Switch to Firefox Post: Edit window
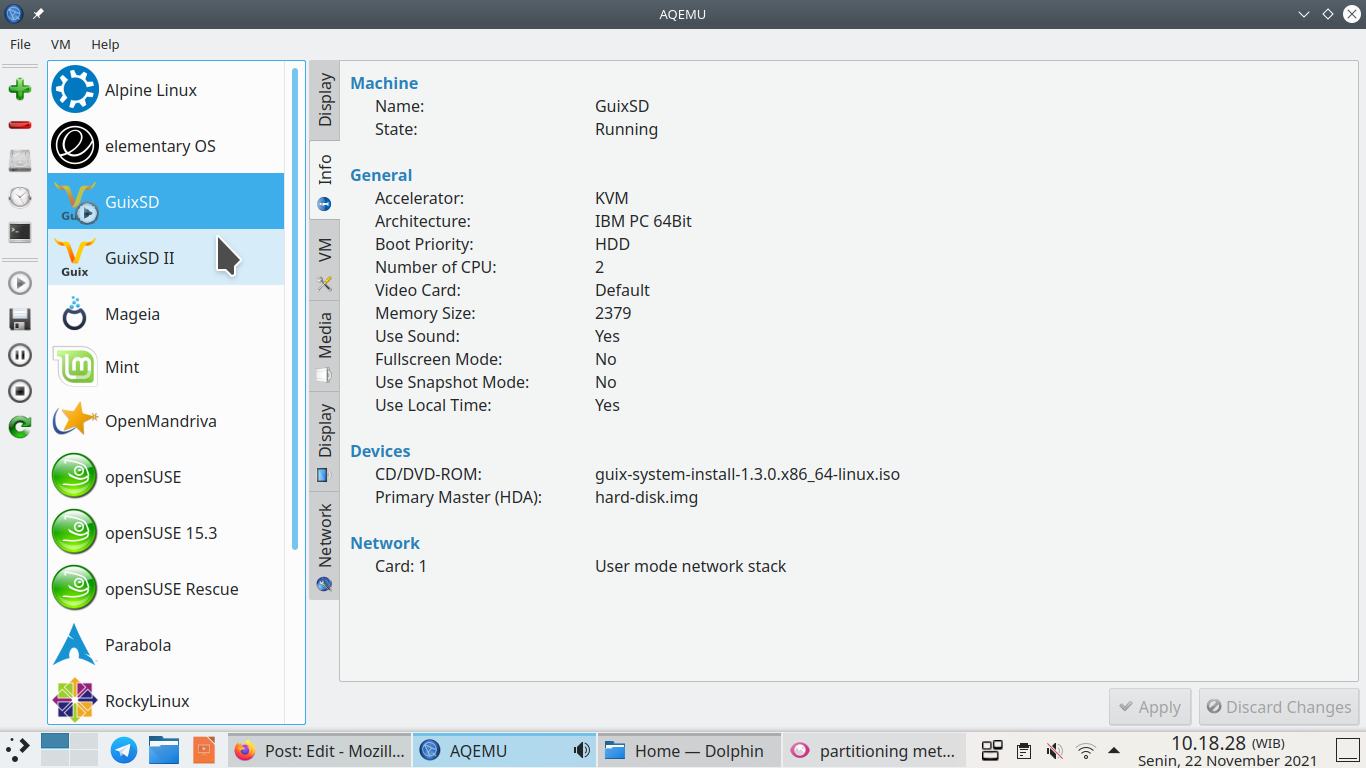 318,750
